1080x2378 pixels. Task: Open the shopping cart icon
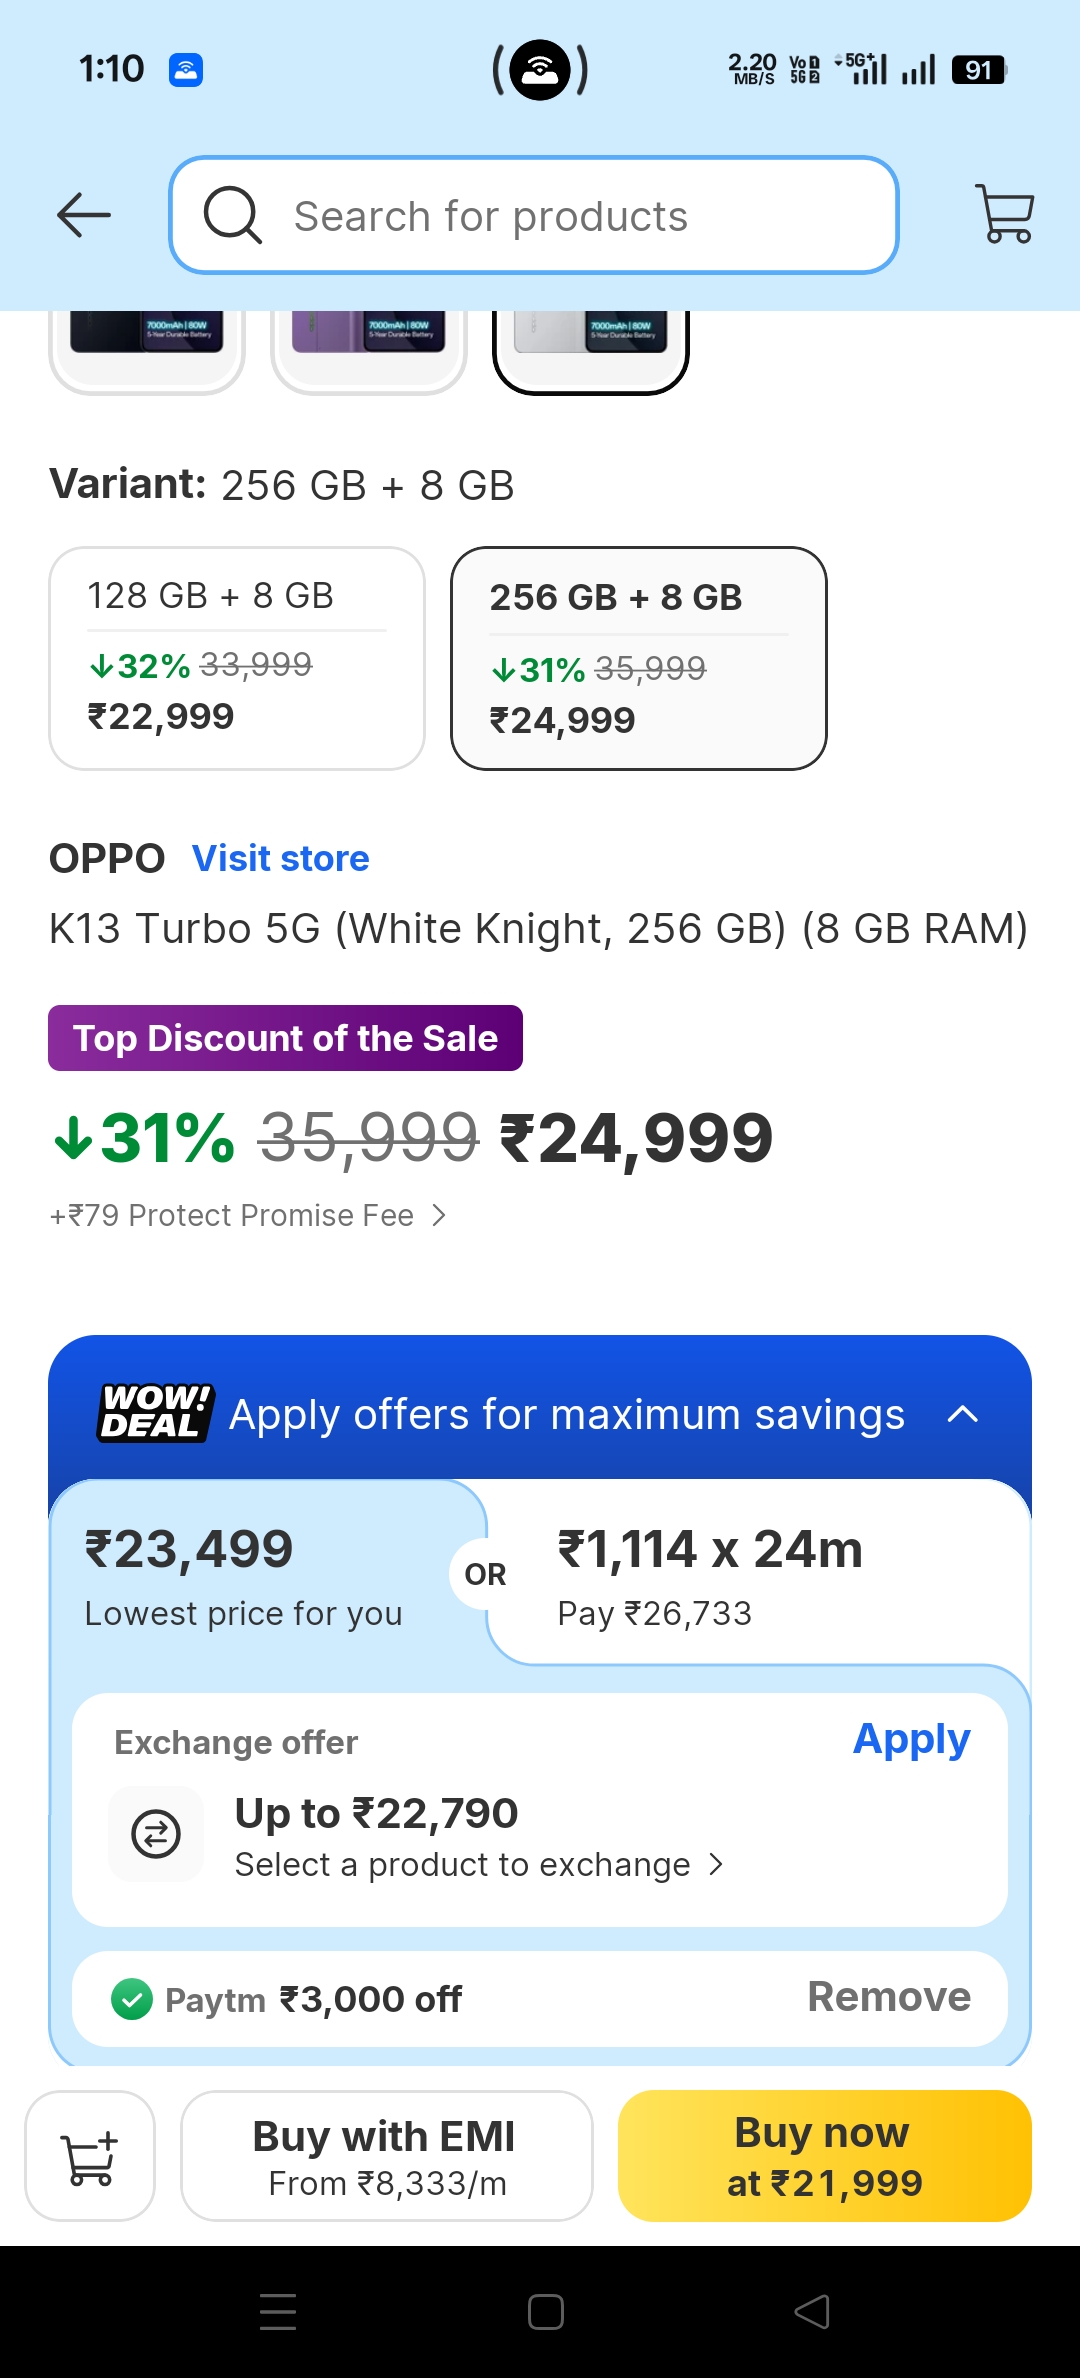(x=1004, y=213)
